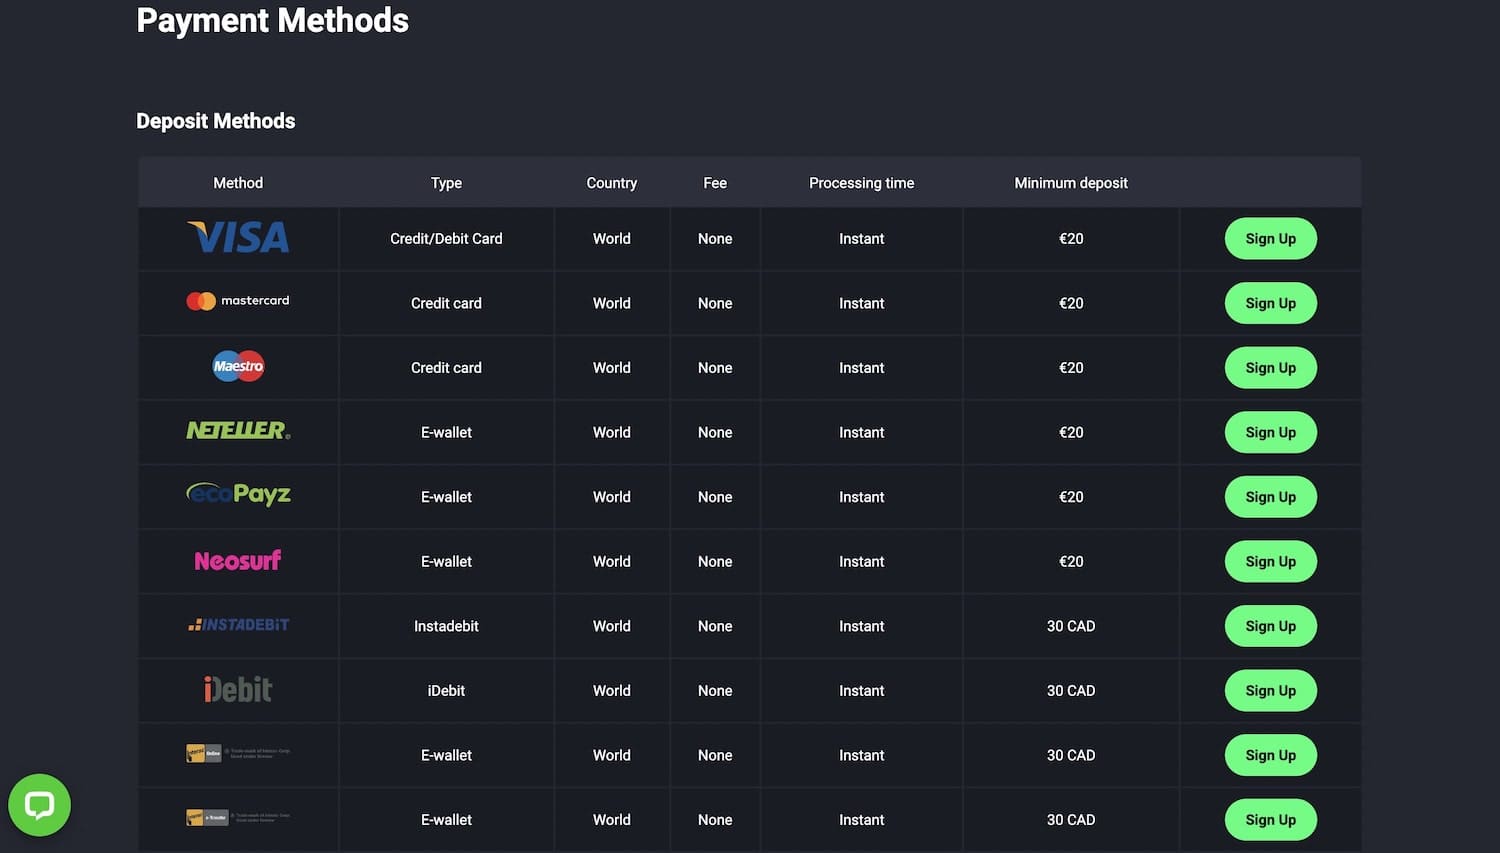Click Sign Up for Maestro
This screenshot has width=1500, height=853.
(1271, 368)
